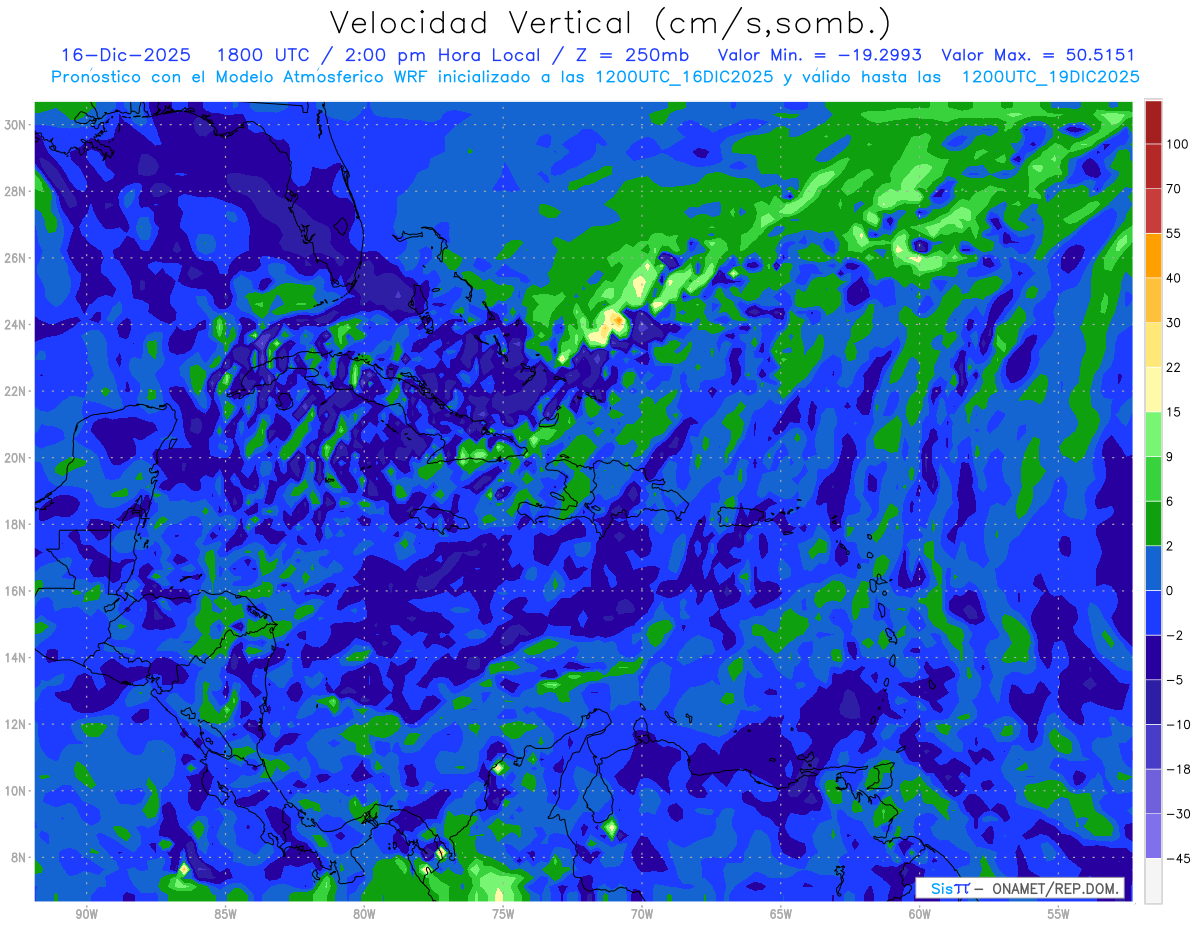The height and width of the screenshot is (927, 1200).
Task: Click the 'Valor Max. = 50.5151' text
Action: coord(1038,55)
